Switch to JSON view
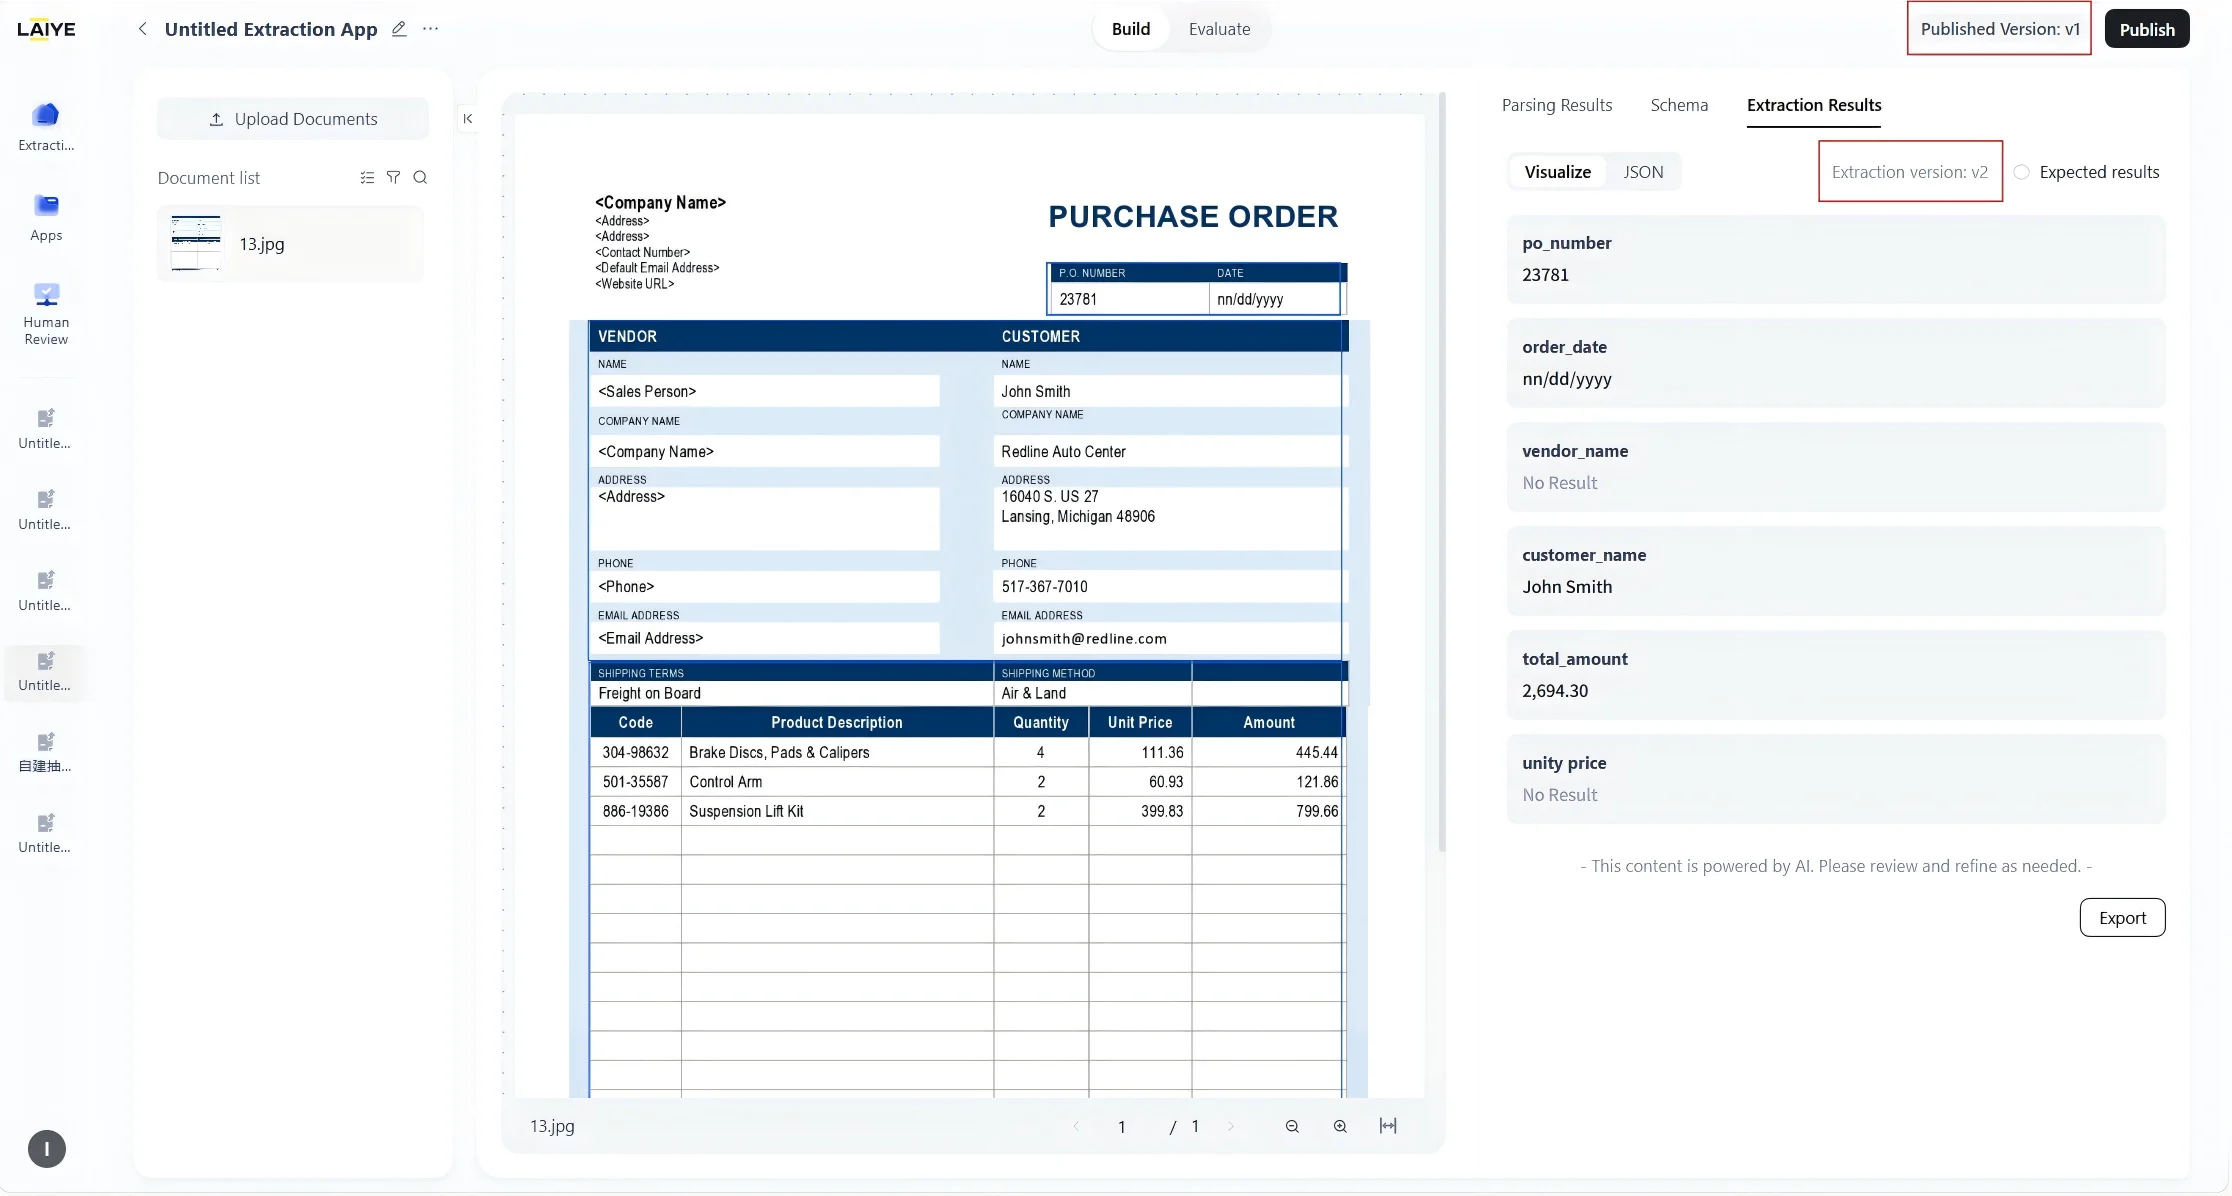This screenshot has width=2232, height=1196. (x=1643, y=172)
